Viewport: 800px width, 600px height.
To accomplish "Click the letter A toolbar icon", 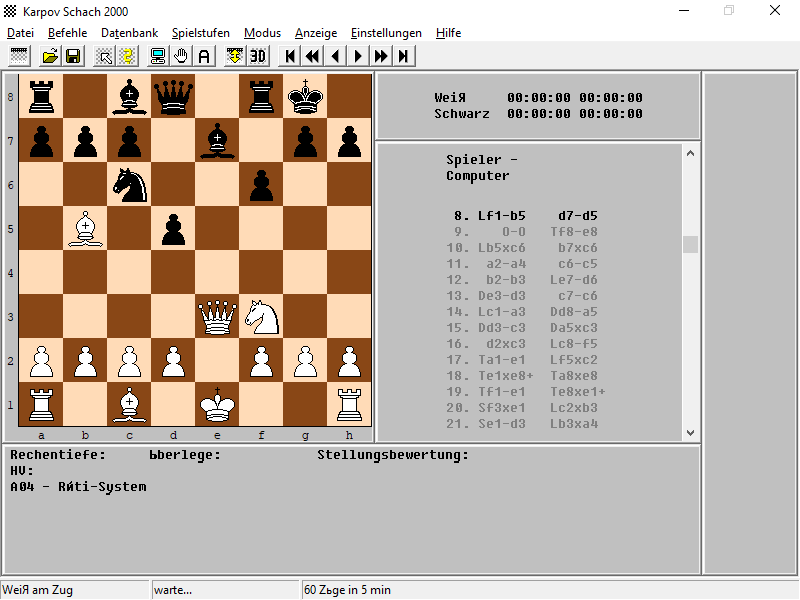I will [204, 56].
